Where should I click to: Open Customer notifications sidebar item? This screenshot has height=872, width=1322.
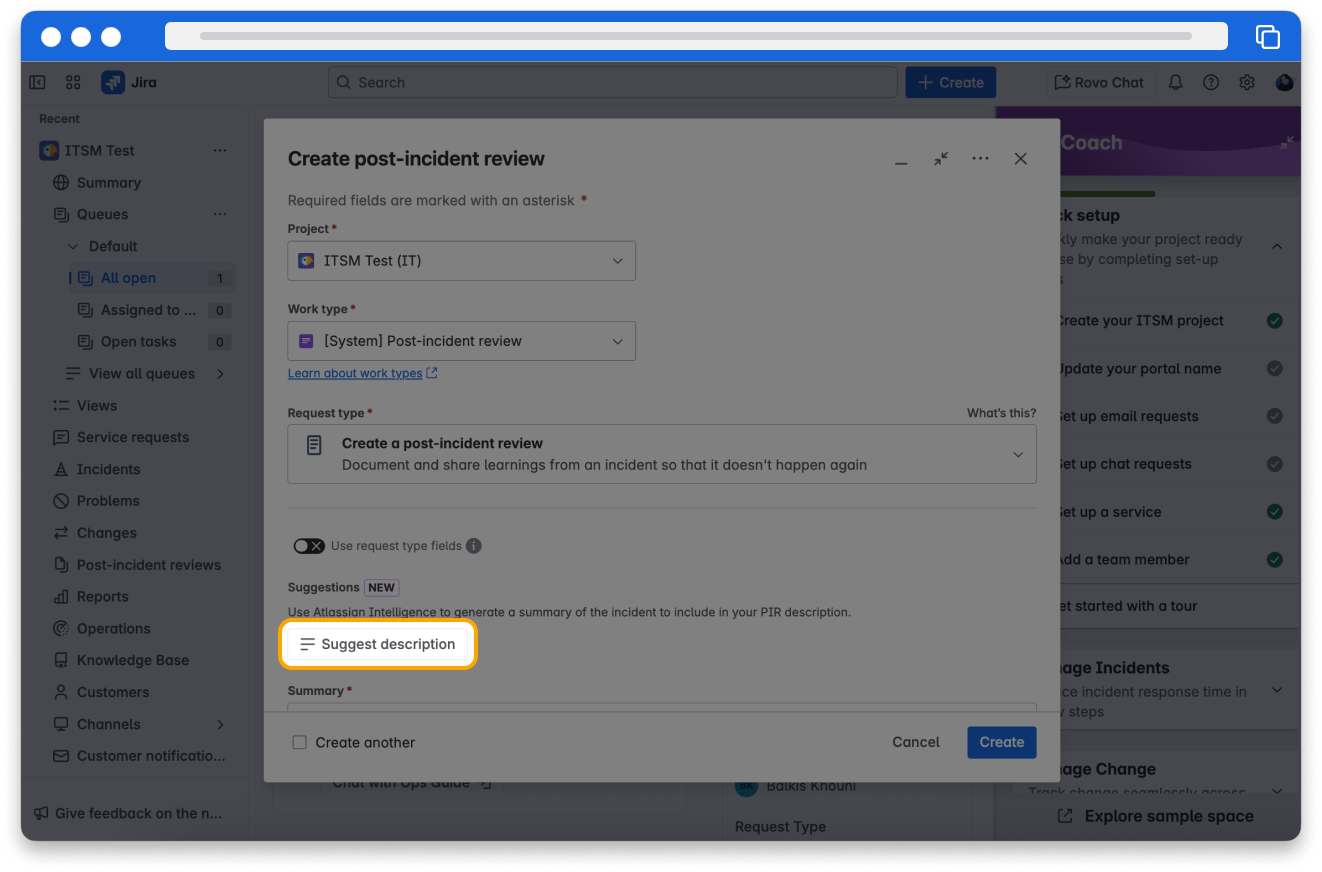151,756
